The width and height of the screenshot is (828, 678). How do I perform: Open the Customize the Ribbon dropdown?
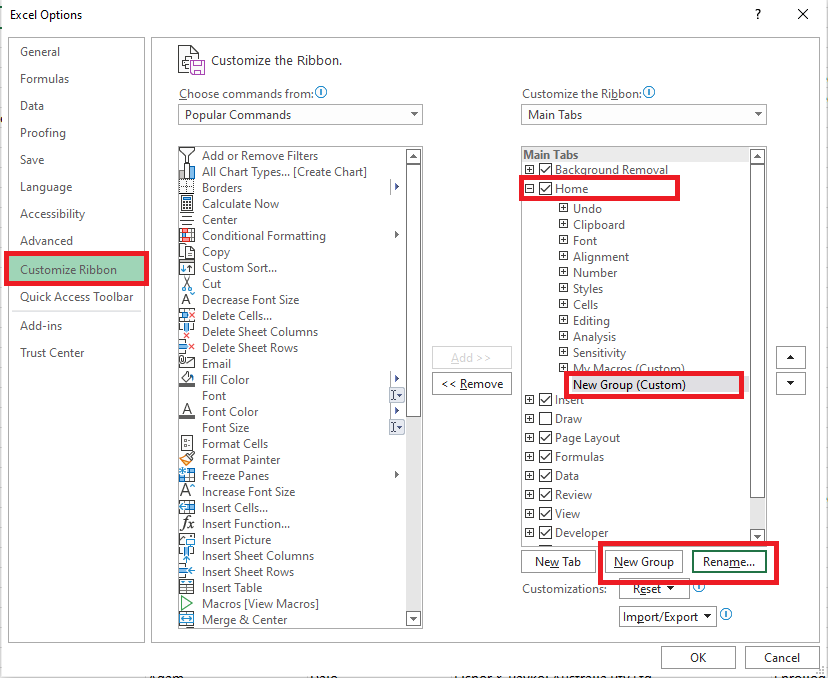pyautogui.click(x=644, y=115)
